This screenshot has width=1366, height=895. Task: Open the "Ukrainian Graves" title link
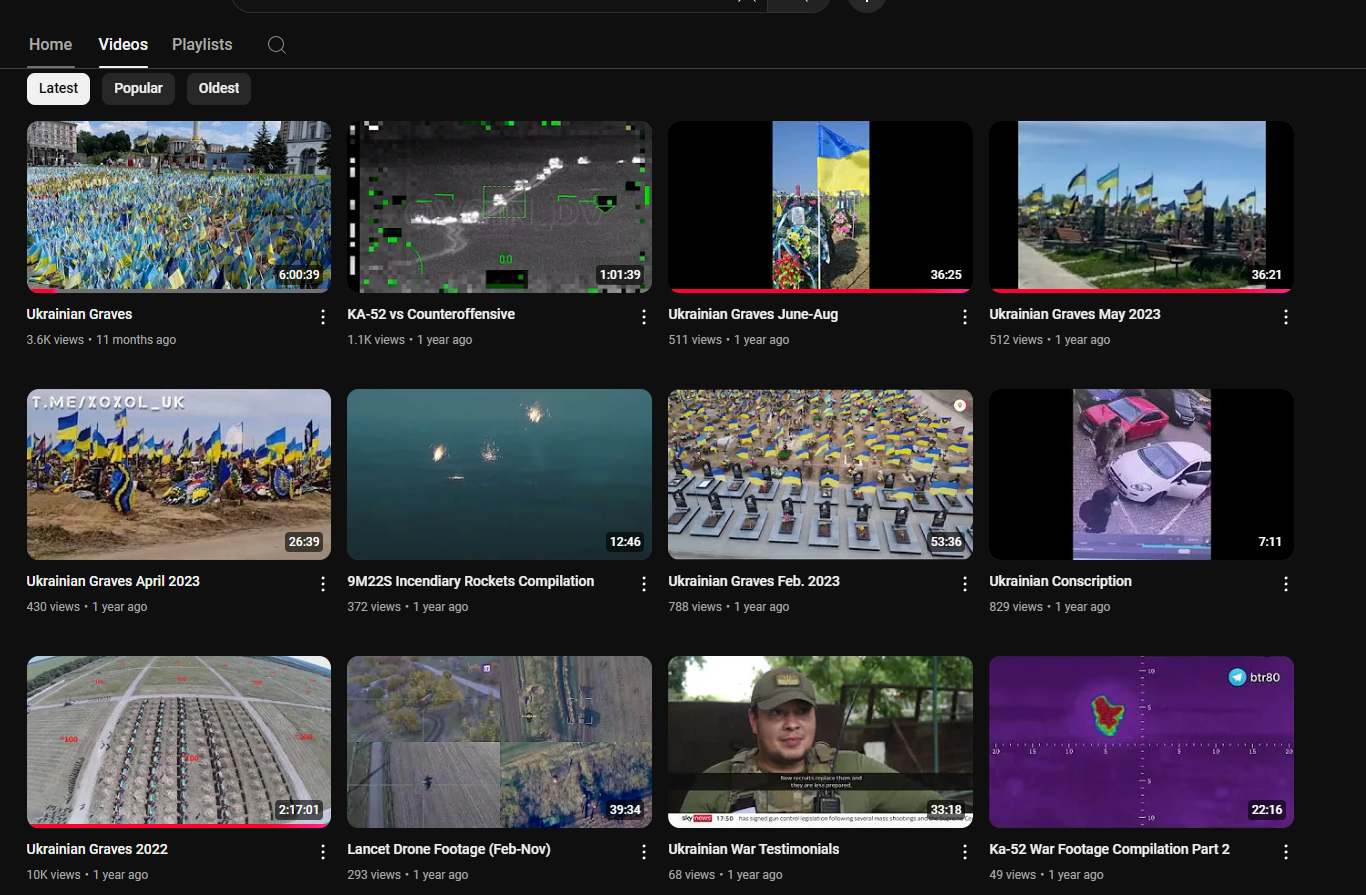pyautogui.click(x=79, y=314)
